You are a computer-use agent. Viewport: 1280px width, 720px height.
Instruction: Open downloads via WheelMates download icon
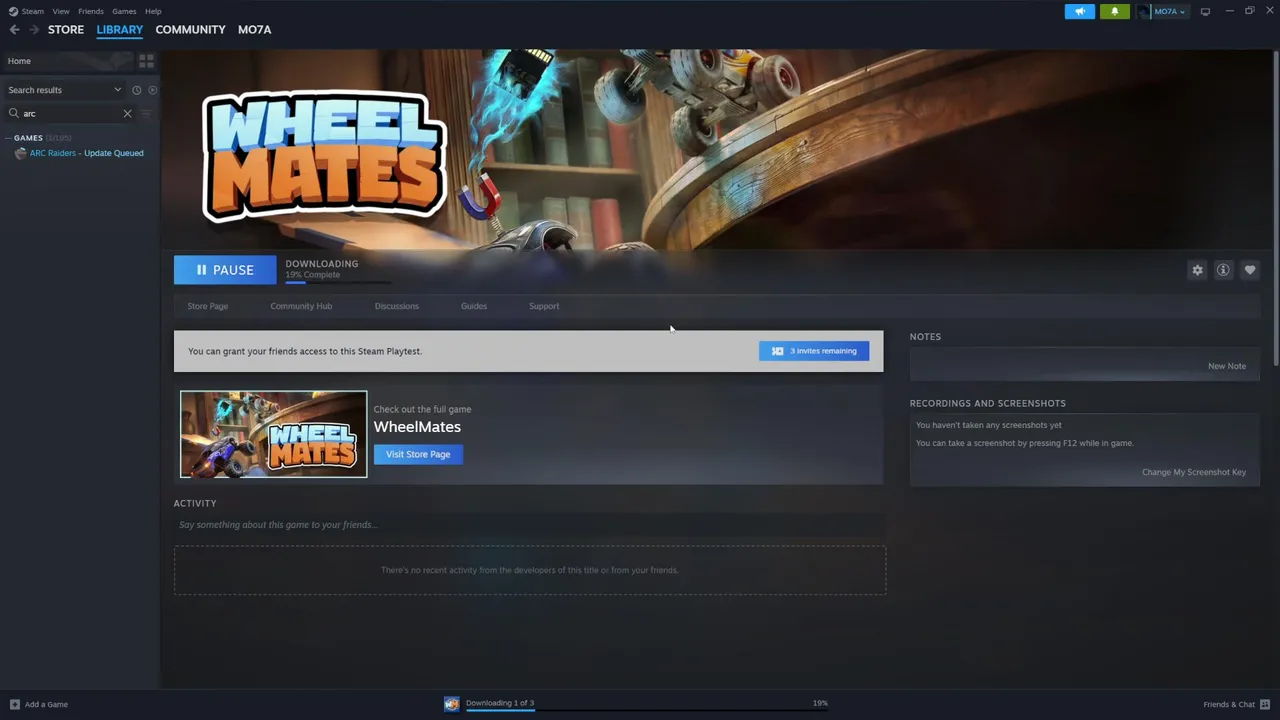pos(452,704)
